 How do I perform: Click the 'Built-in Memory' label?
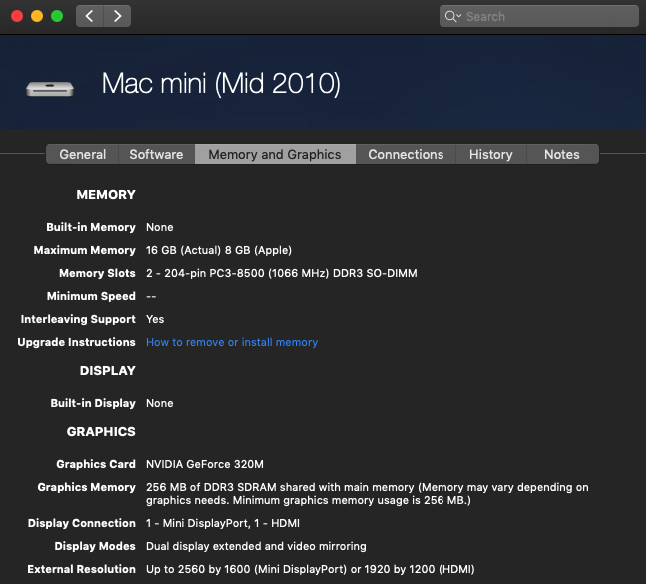point(91,227)
